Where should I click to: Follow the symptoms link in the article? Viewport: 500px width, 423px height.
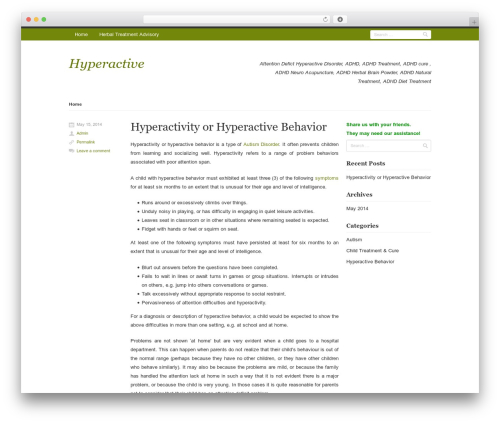click(x=326, y=178)
